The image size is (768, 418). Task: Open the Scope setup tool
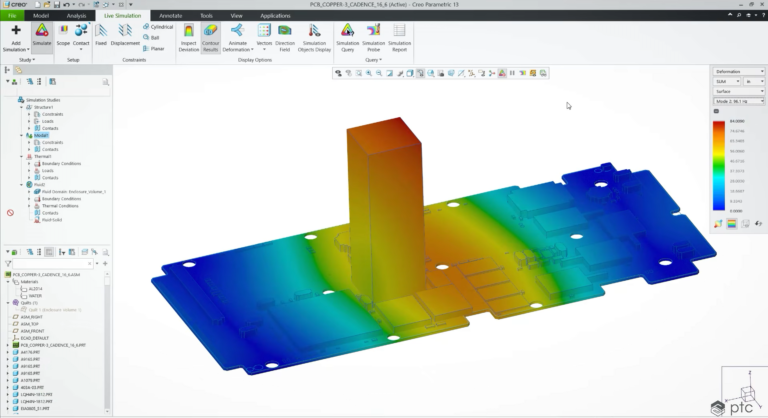pyautogui.click(x=63, y=35)
